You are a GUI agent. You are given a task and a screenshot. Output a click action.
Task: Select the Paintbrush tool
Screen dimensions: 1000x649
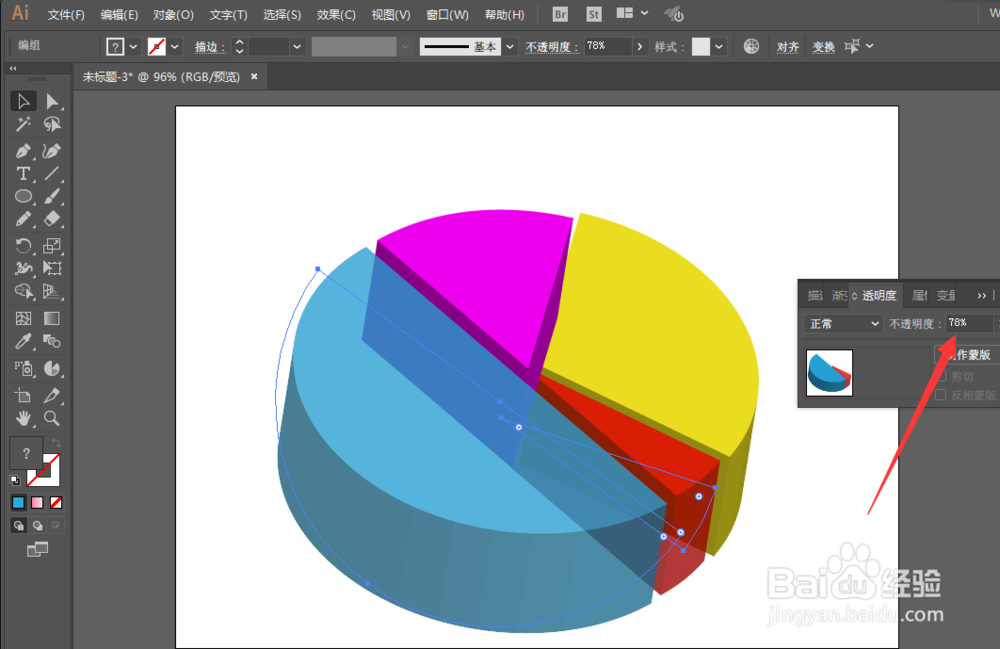52,196
